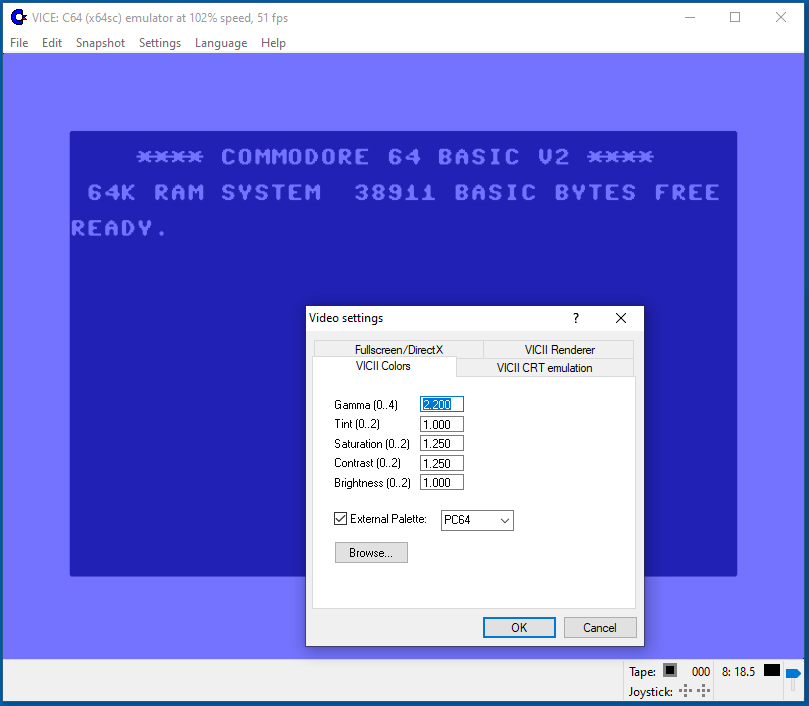The width and height of the screenshot is (809, 706).
Task: Click the Gamma (0..4) label
Action: tap(366, 405)
